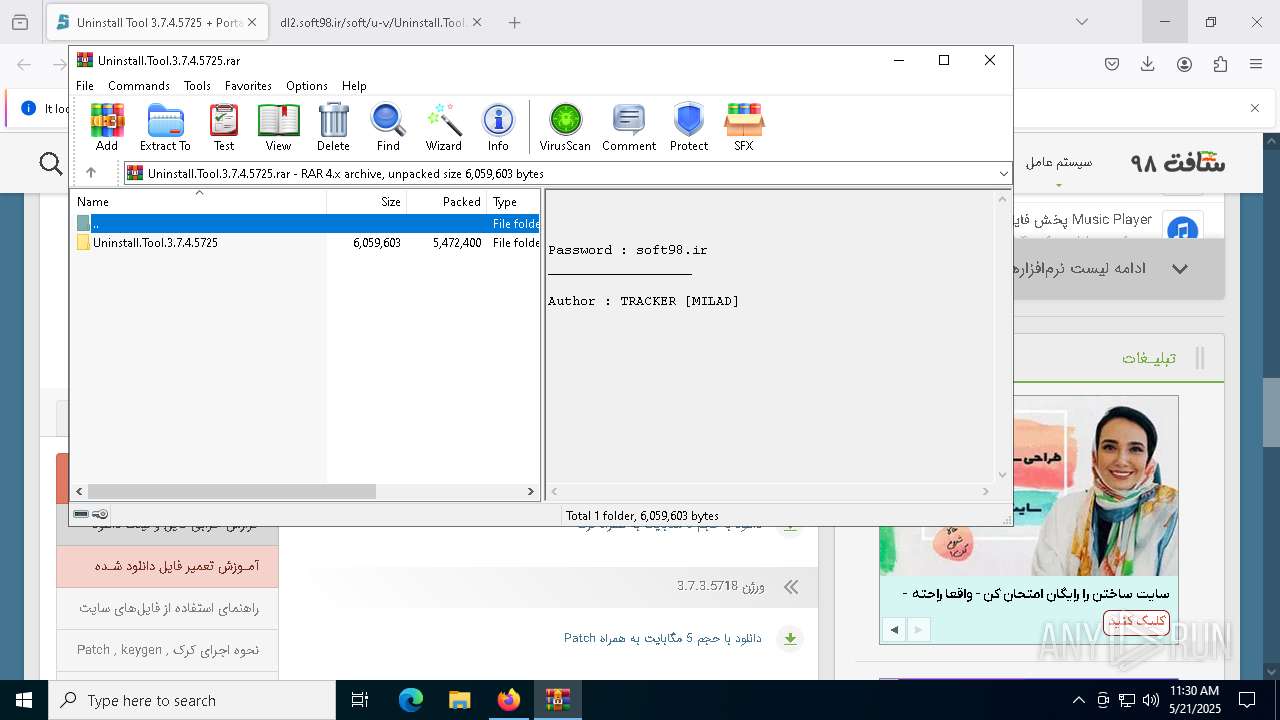Close the dl2.soft98.ir browser tab

point(476,22)
